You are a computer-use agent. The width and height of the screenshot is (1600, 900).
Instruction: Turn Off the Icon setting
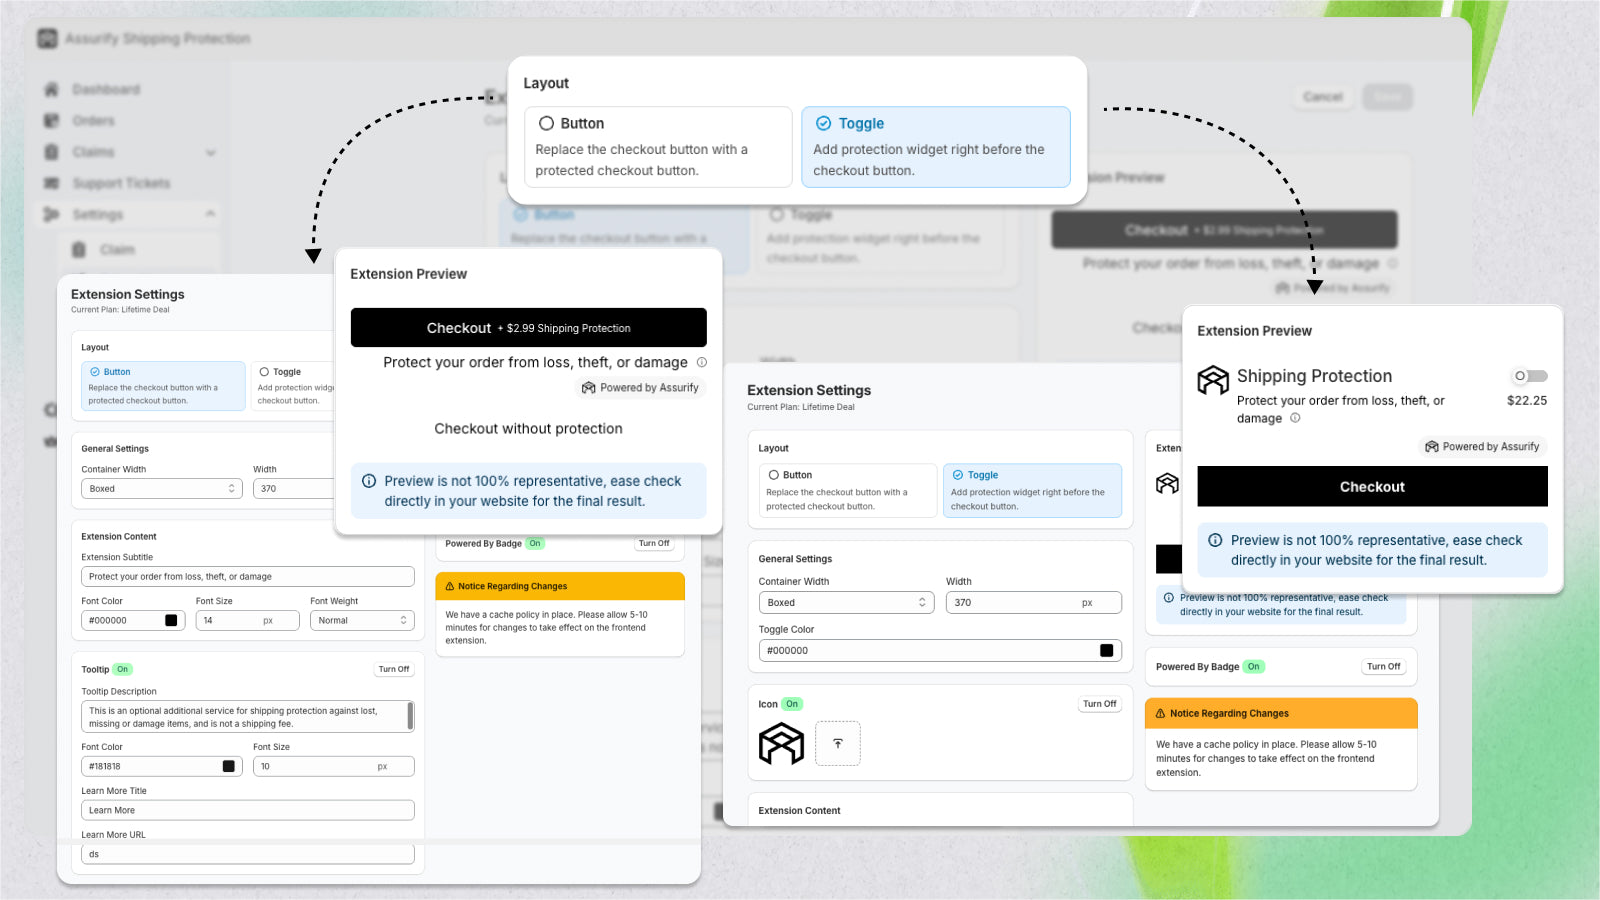(1099, 703)
